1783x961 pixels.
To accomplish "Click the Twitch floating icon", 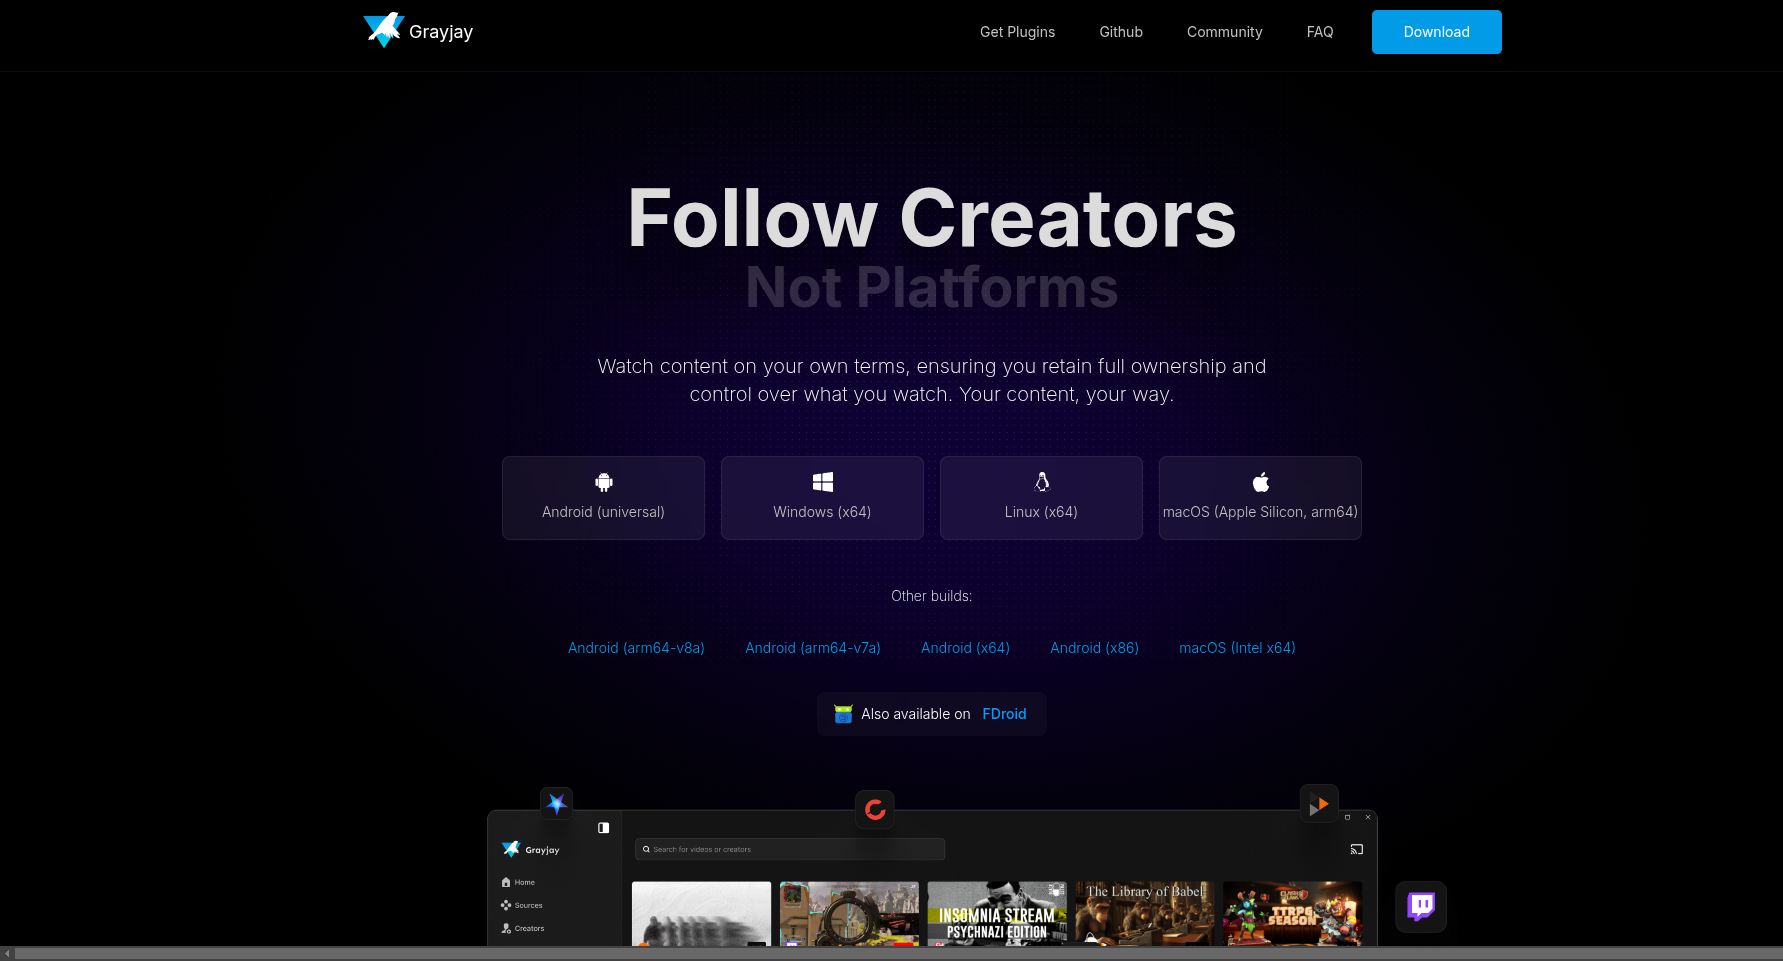I will click(1421, 907).
